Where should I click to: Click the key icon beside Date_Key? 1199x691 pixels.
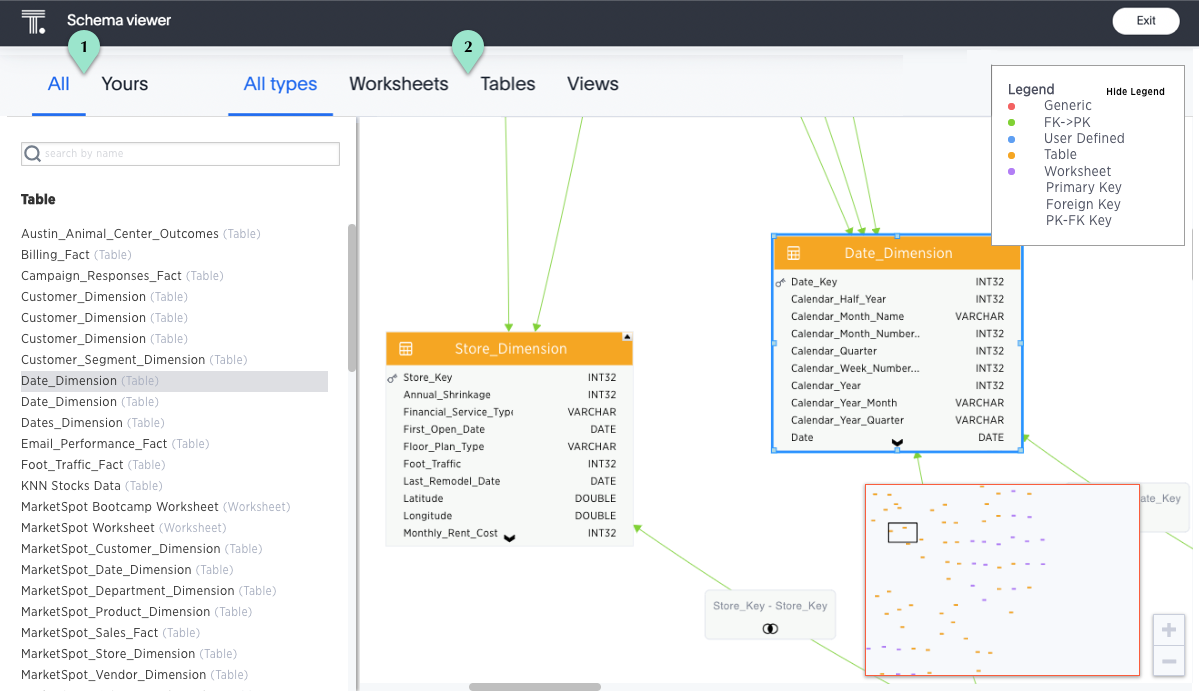(780, 283)
